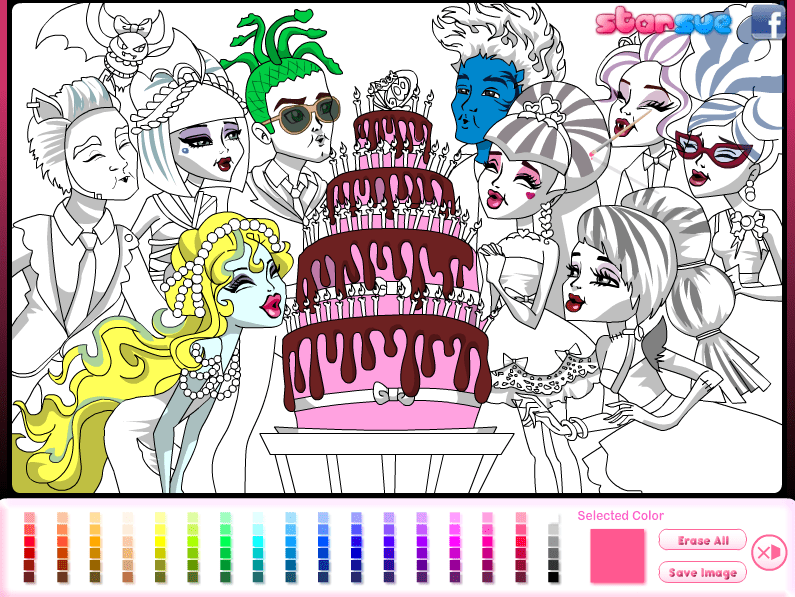Screen dimensions: 795x597
Task: Select the palest peach skin-tone swatch
Action: click(127, 517)
